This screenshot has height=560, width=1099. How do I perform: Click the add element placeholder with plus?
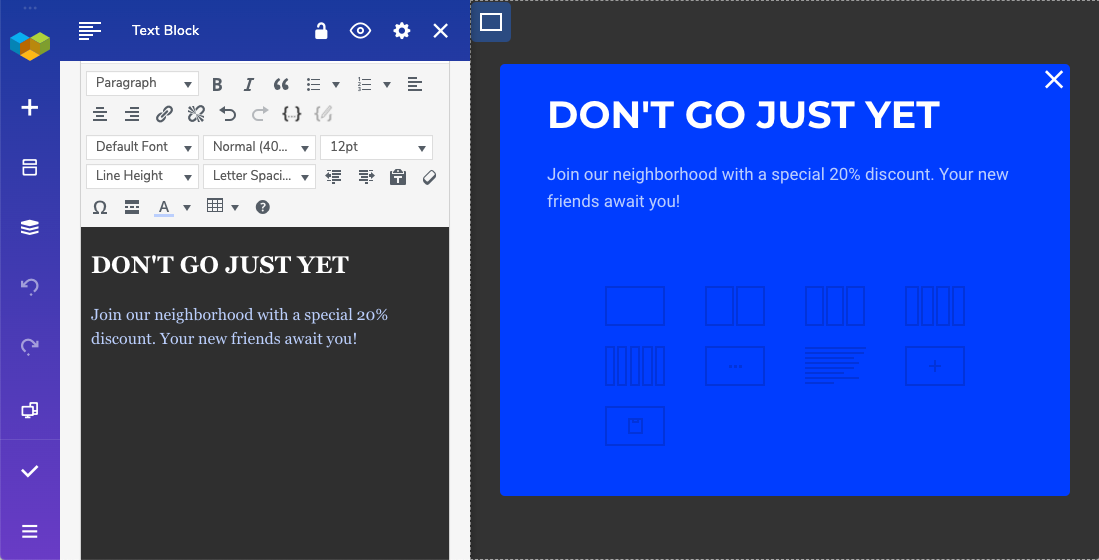tap(935, 366)
